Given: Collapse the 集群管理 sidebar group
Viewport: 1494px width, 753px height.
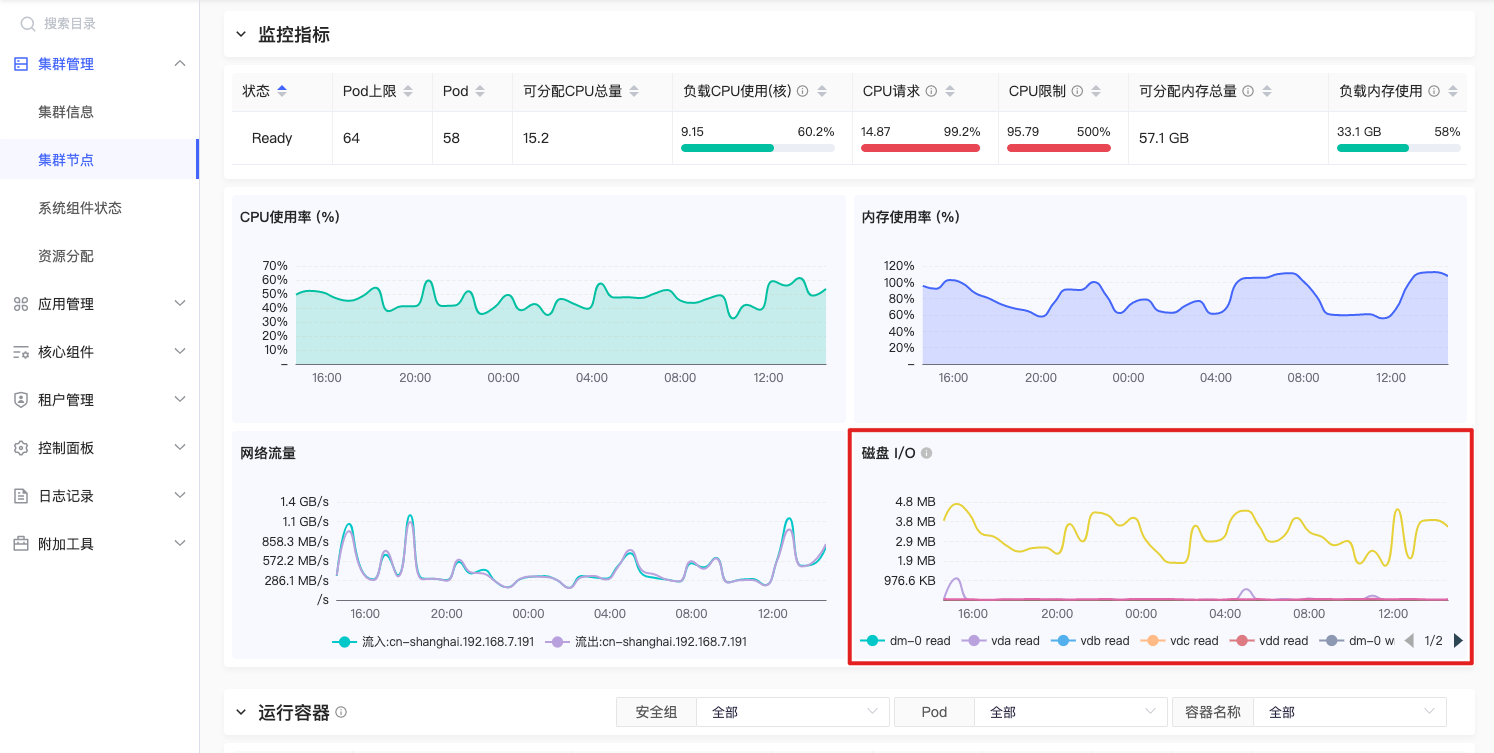Looking at the screenshot, I should (x=180, y=64).
